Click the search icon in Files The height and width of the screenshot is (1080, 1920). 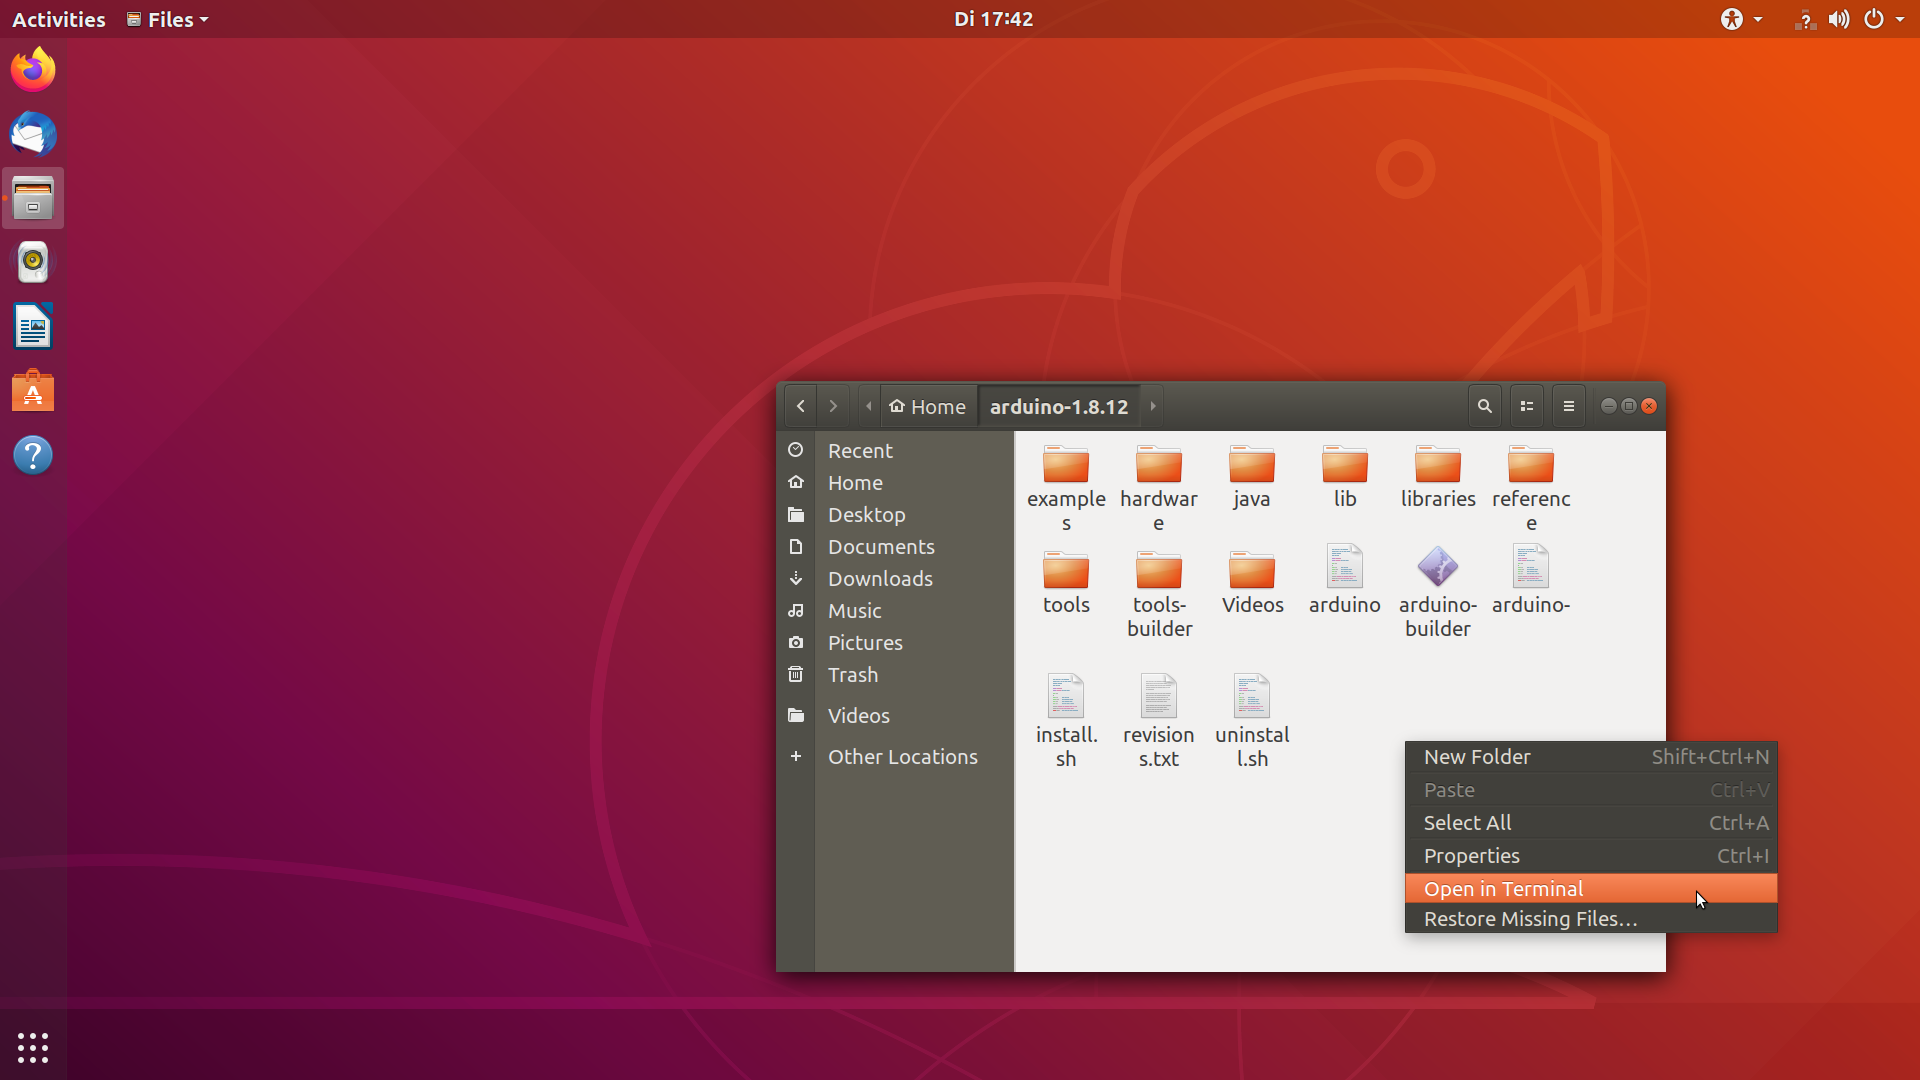(x=1484, y=406)
